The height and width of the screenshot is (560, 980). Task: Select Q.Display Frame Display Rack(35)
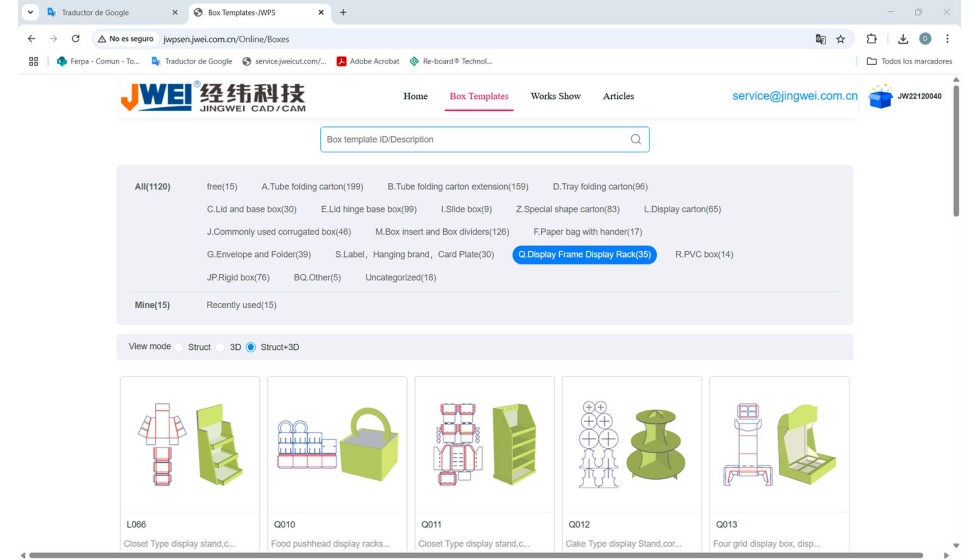pos(584,254)
